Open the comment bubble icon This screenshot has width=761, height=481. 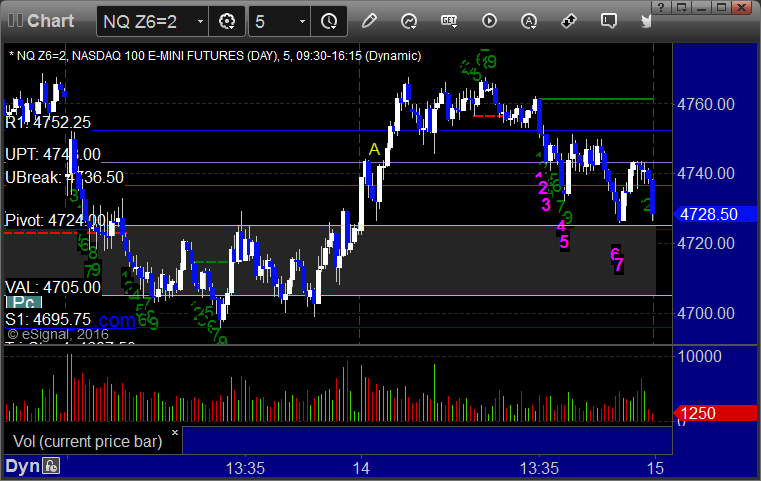pos(609,21)
